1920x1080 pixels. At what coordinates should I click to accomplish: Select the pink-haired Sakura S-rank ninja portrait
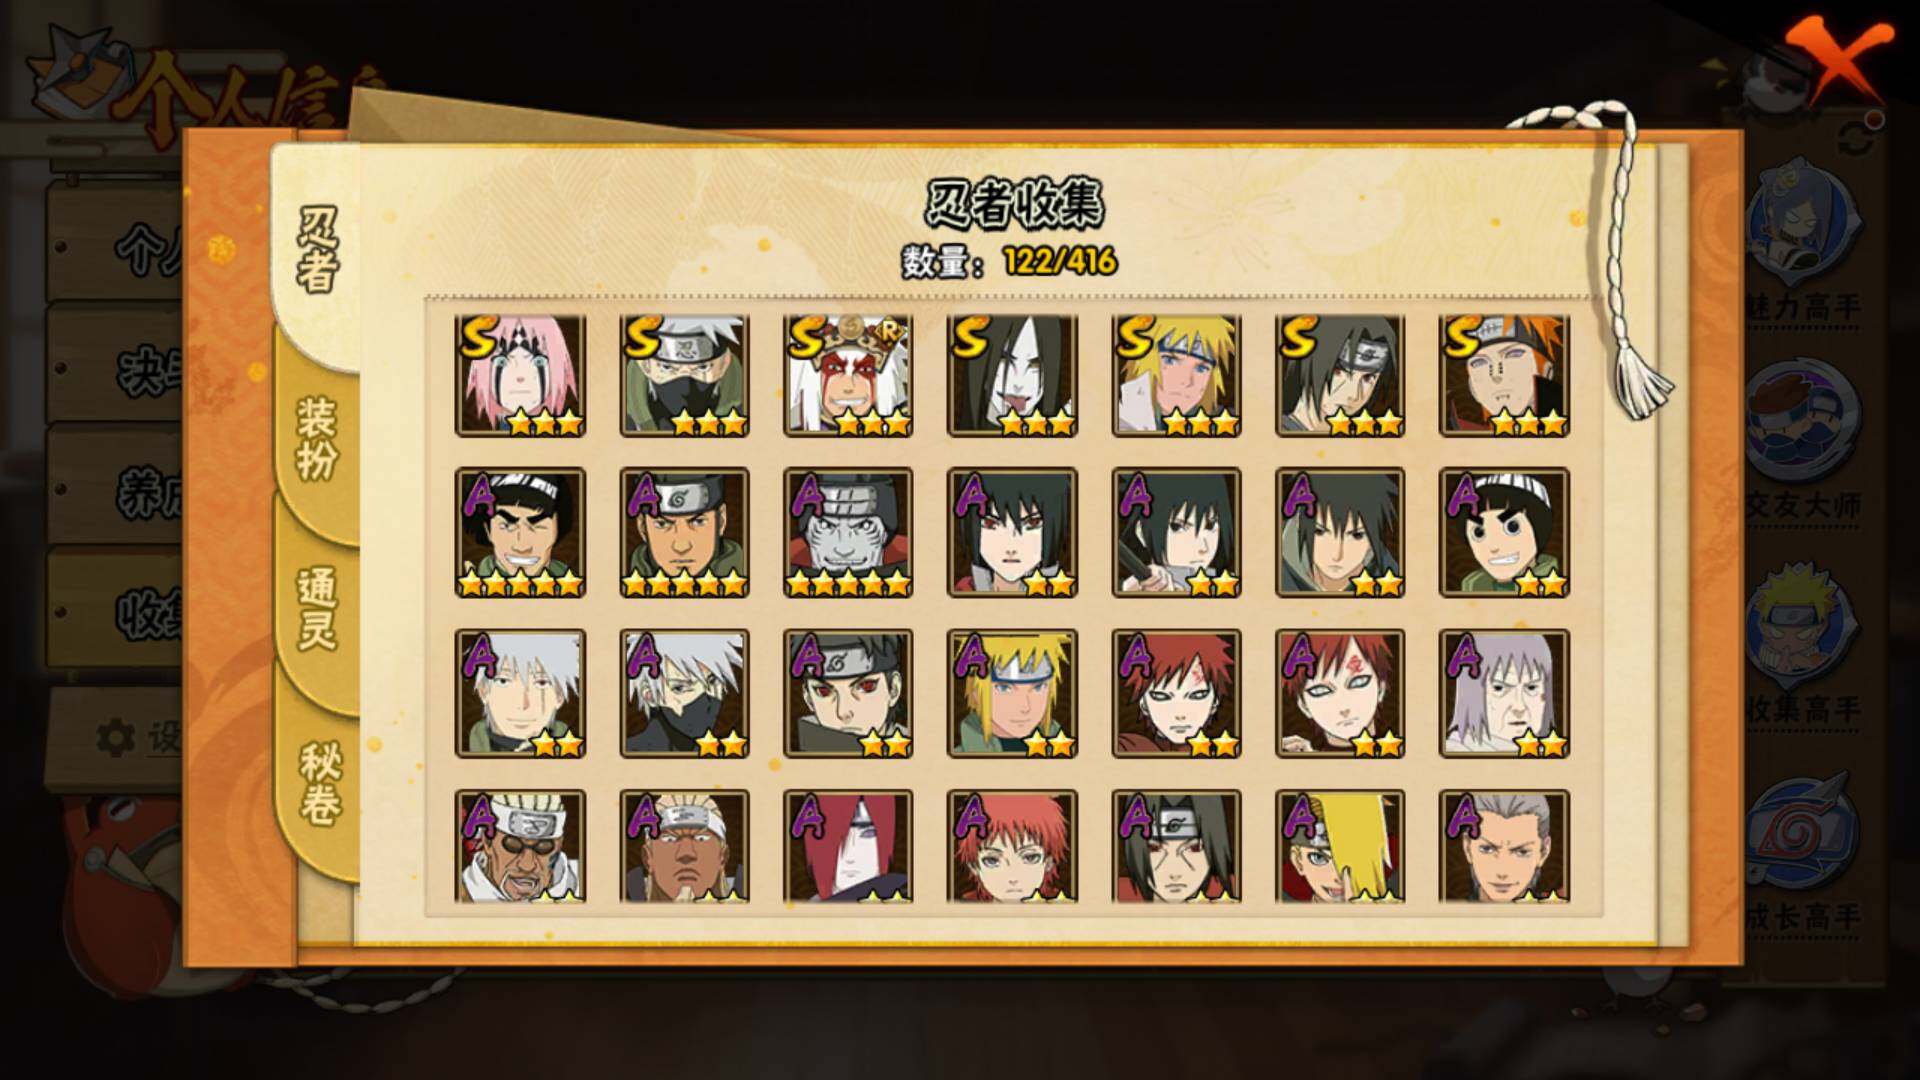[520, 376]
